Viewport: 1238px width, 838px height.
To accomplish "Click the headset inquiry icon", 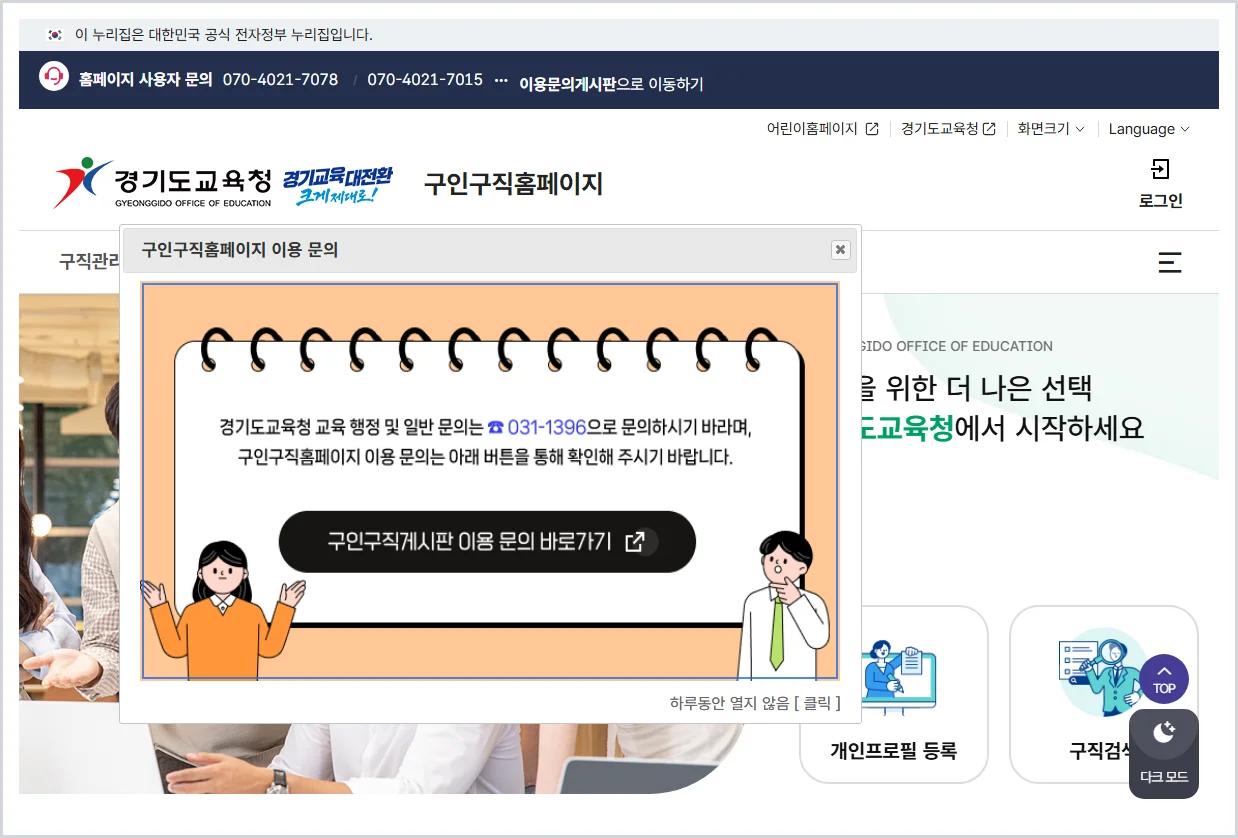I will click(54, 76).
